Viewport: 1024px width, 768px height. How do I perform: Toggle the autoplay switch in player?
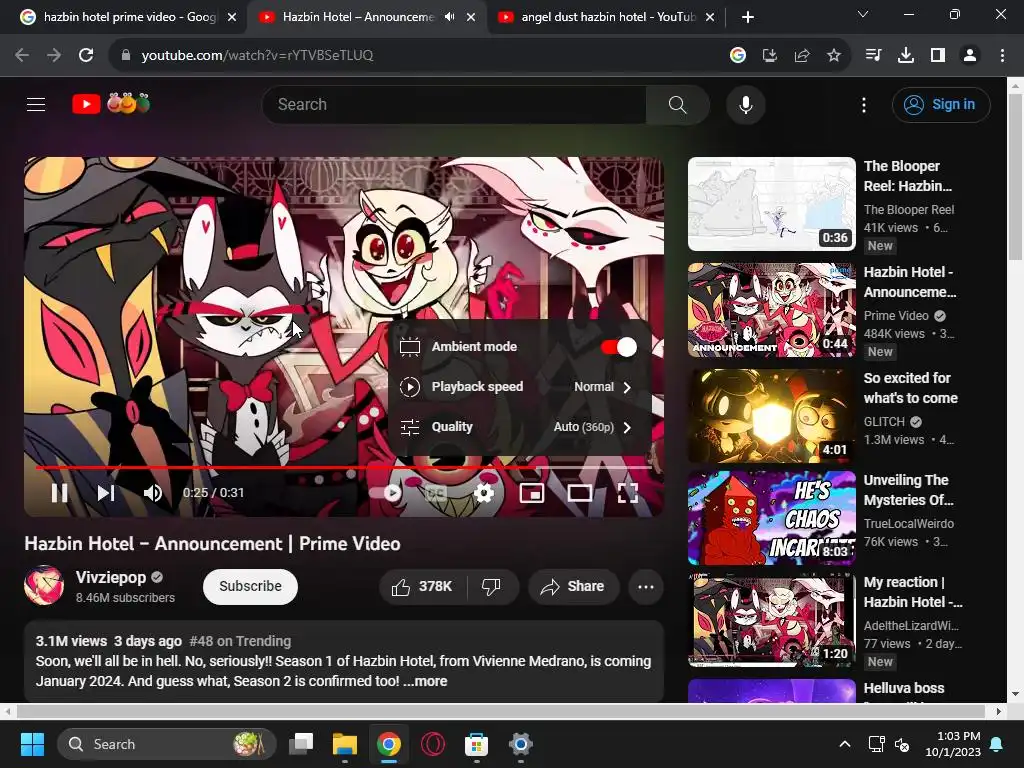coord(387,492)
